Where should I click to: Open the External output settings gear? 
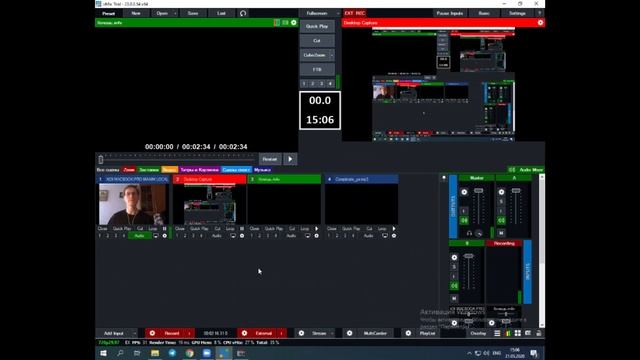coord(244,333)
